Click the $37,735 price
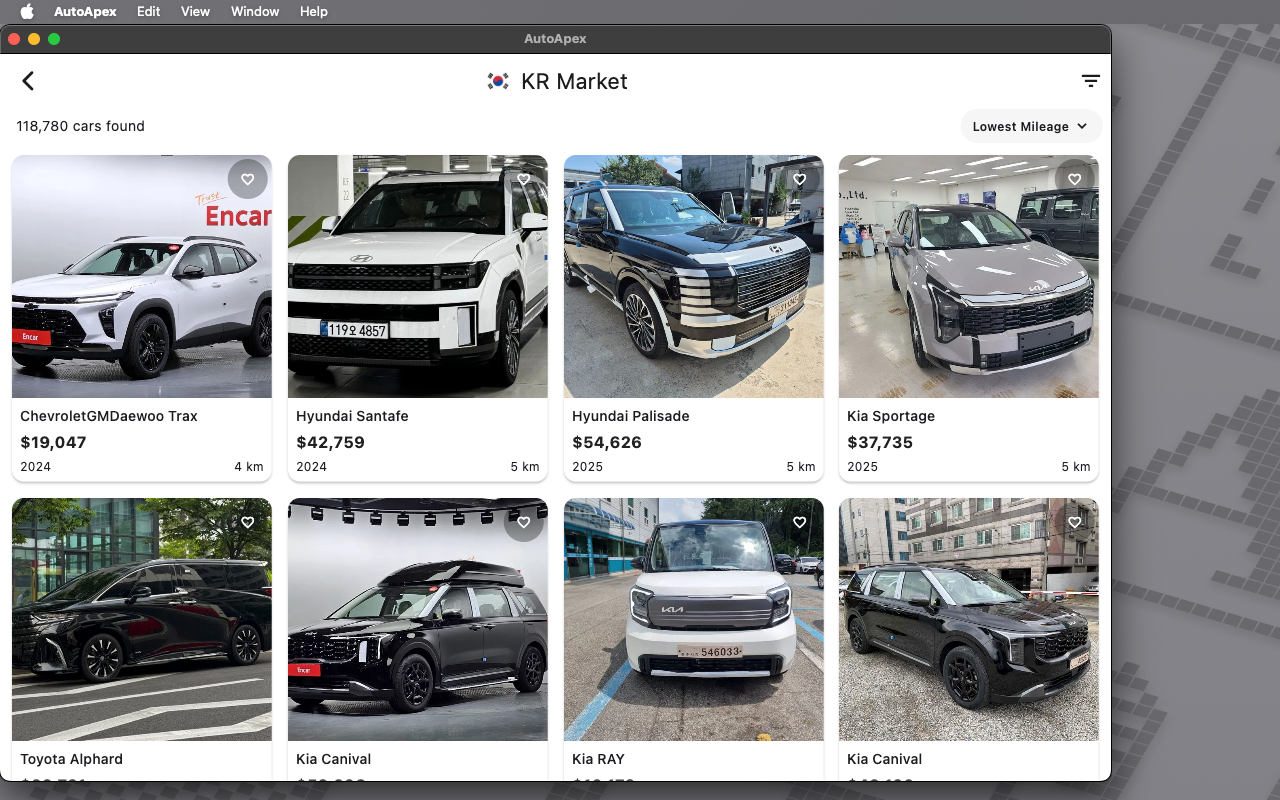 tap(880, 442)
